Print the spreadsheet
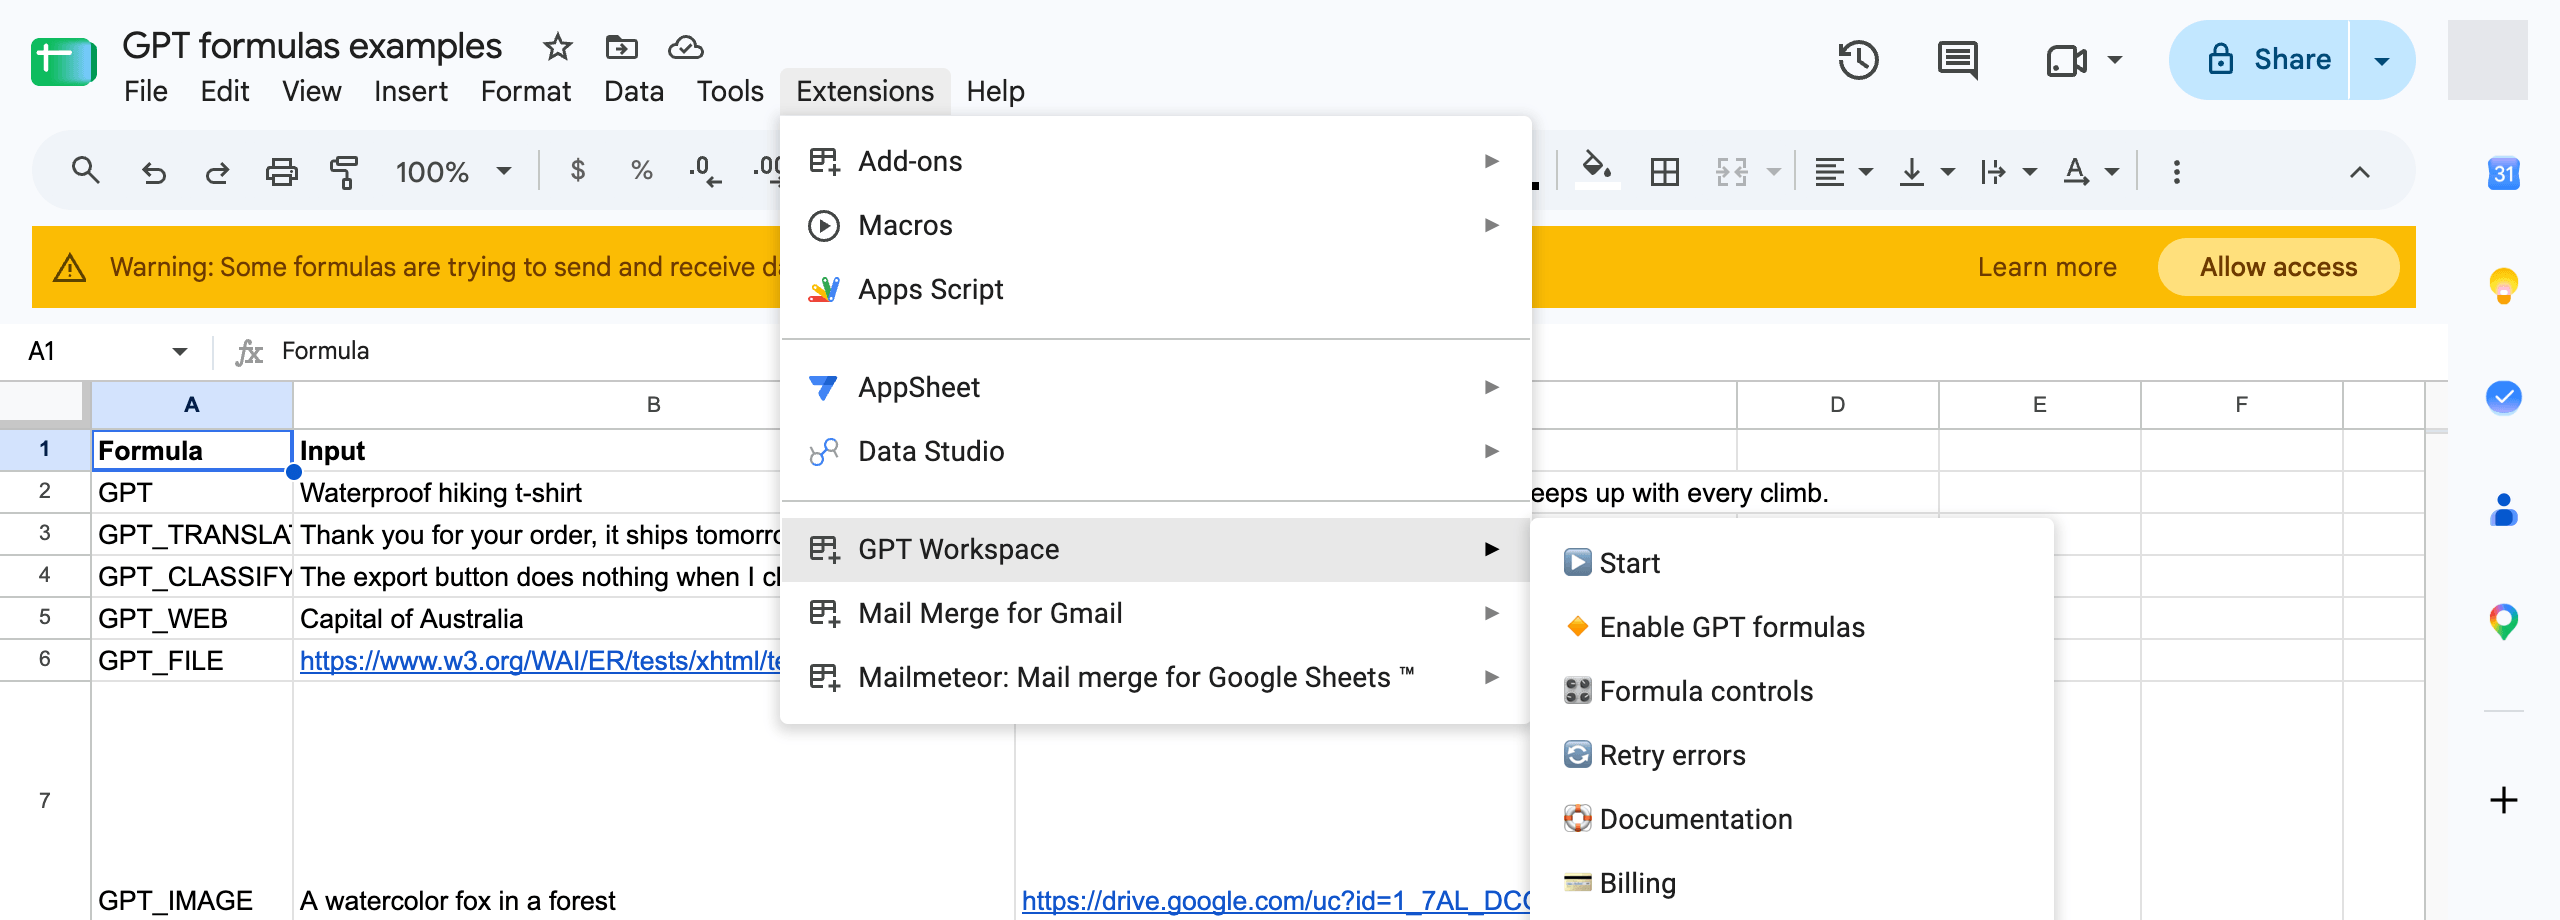Viewport: 2560px width, 920px height. coord(281,172)
